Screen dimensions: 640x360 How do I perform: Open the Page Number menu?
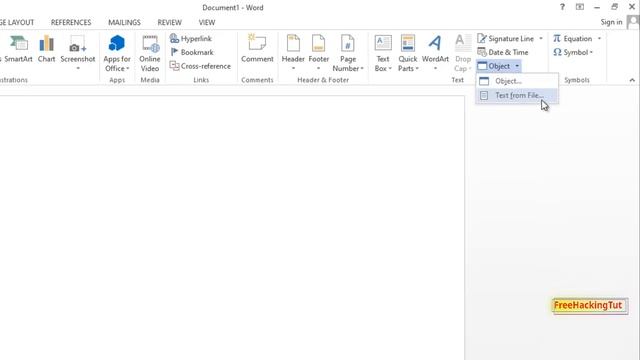(x=348, y=53)
